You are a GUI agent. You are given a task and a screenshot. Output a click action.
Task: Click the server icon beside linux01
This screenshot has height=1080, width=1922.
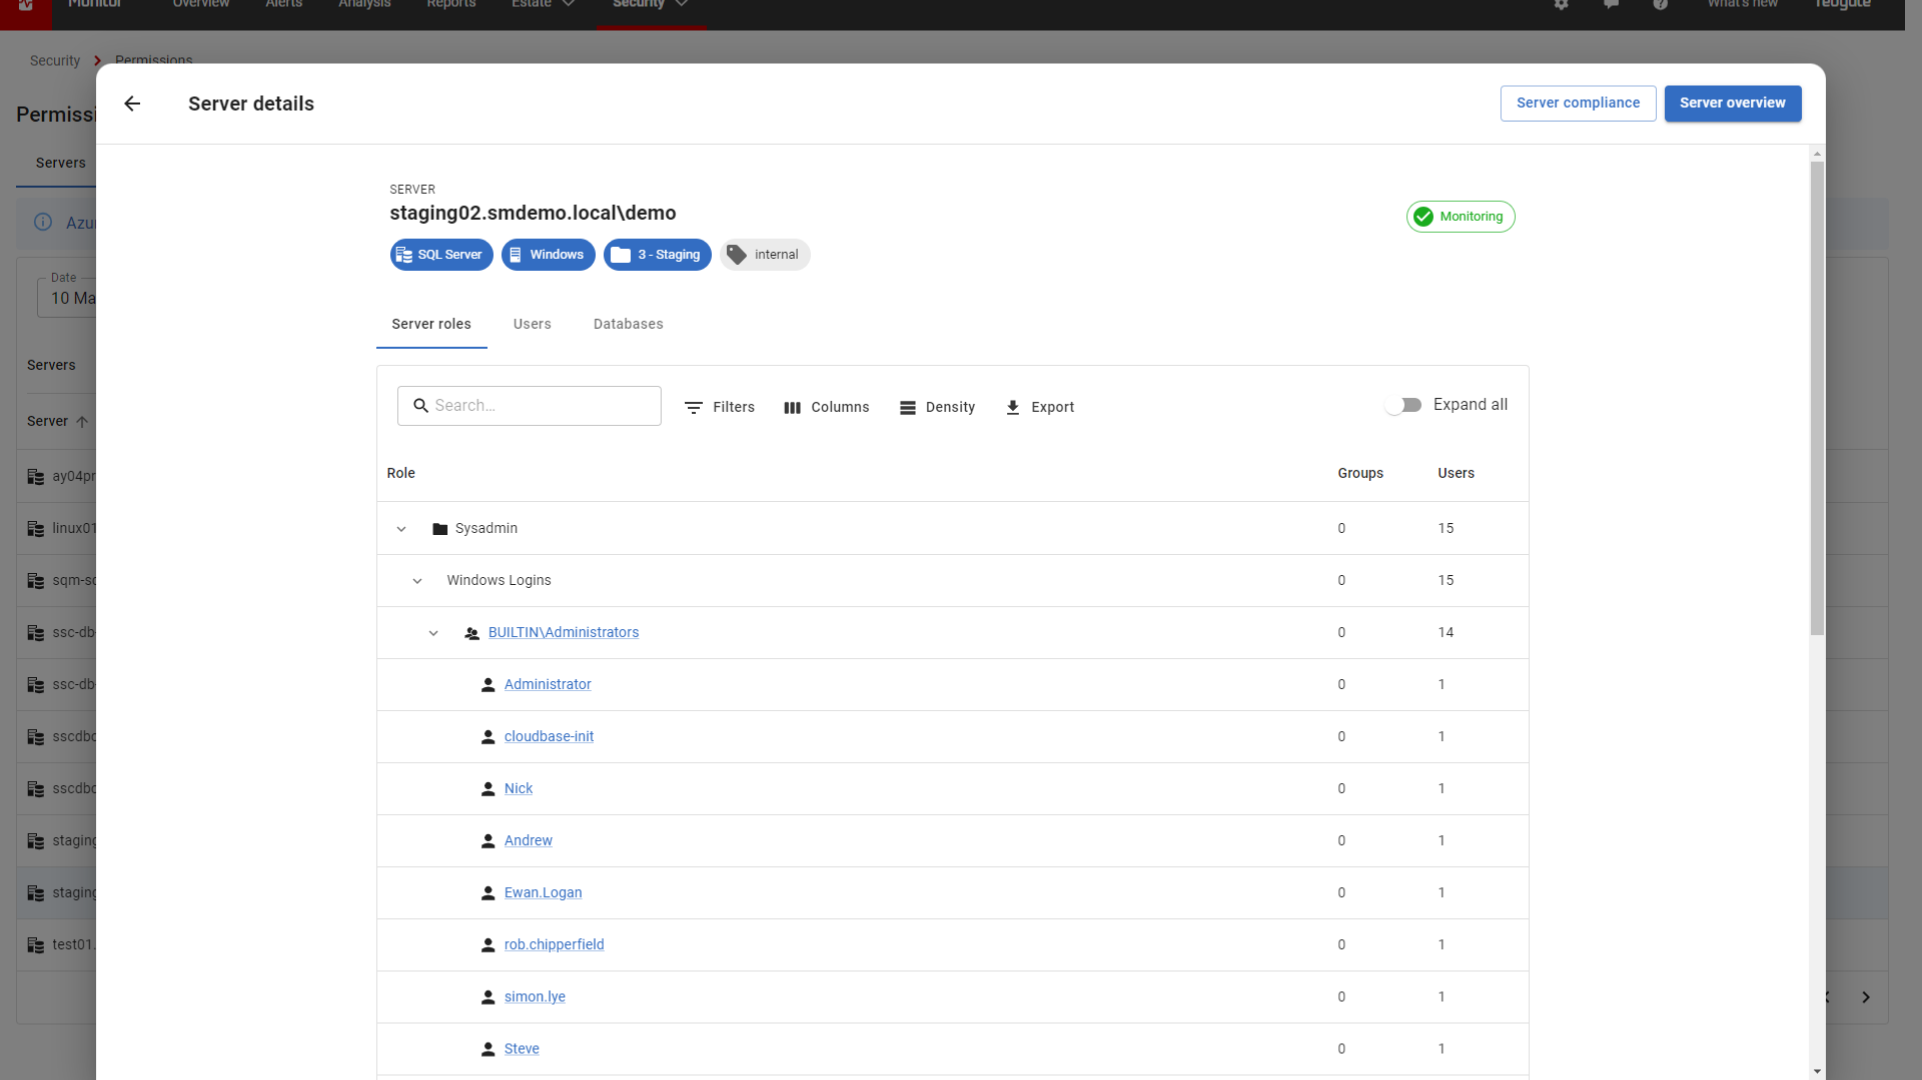[x=36, y=528]
